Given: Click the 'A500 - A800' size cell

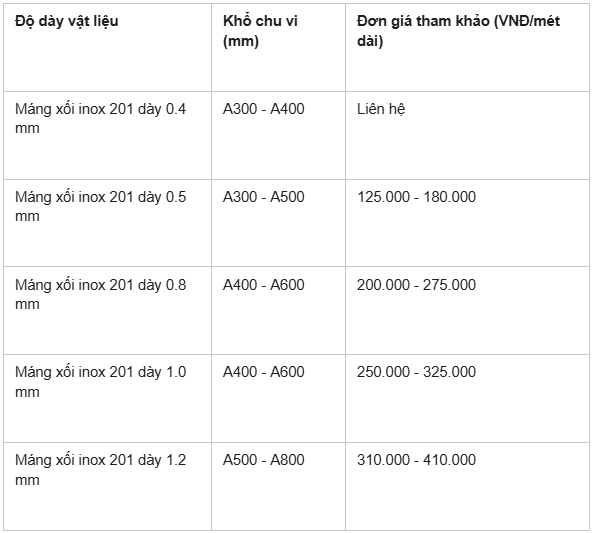Looking at the screenshot, I should click(278, 486).
